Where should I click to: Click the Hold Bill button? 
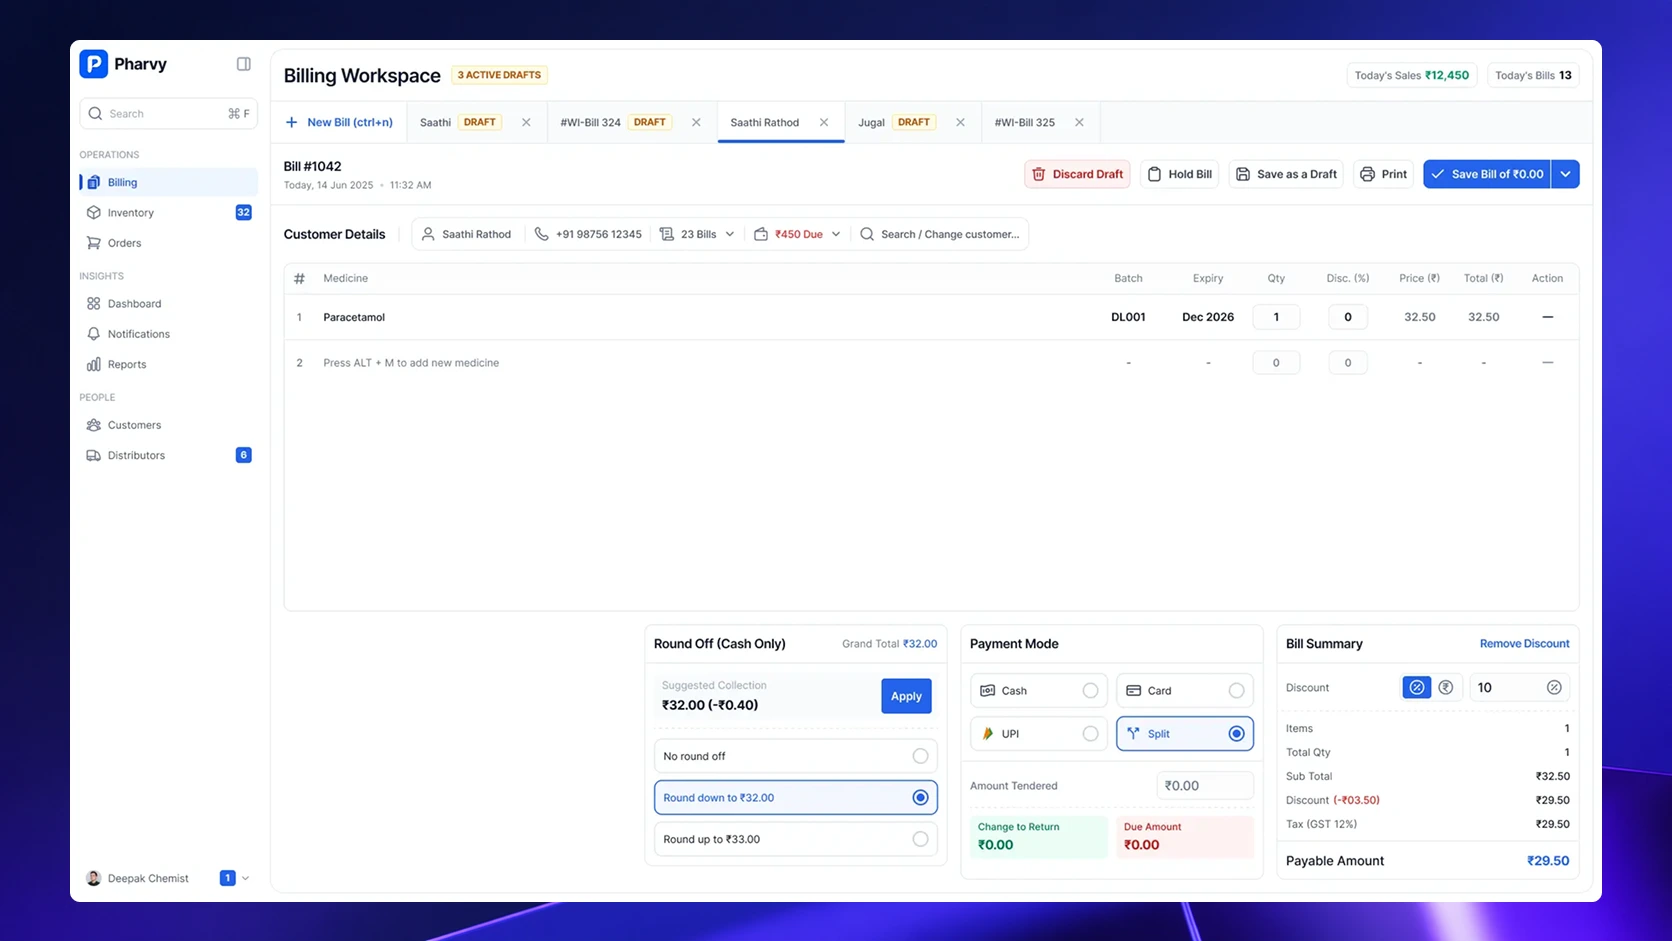1180,174
